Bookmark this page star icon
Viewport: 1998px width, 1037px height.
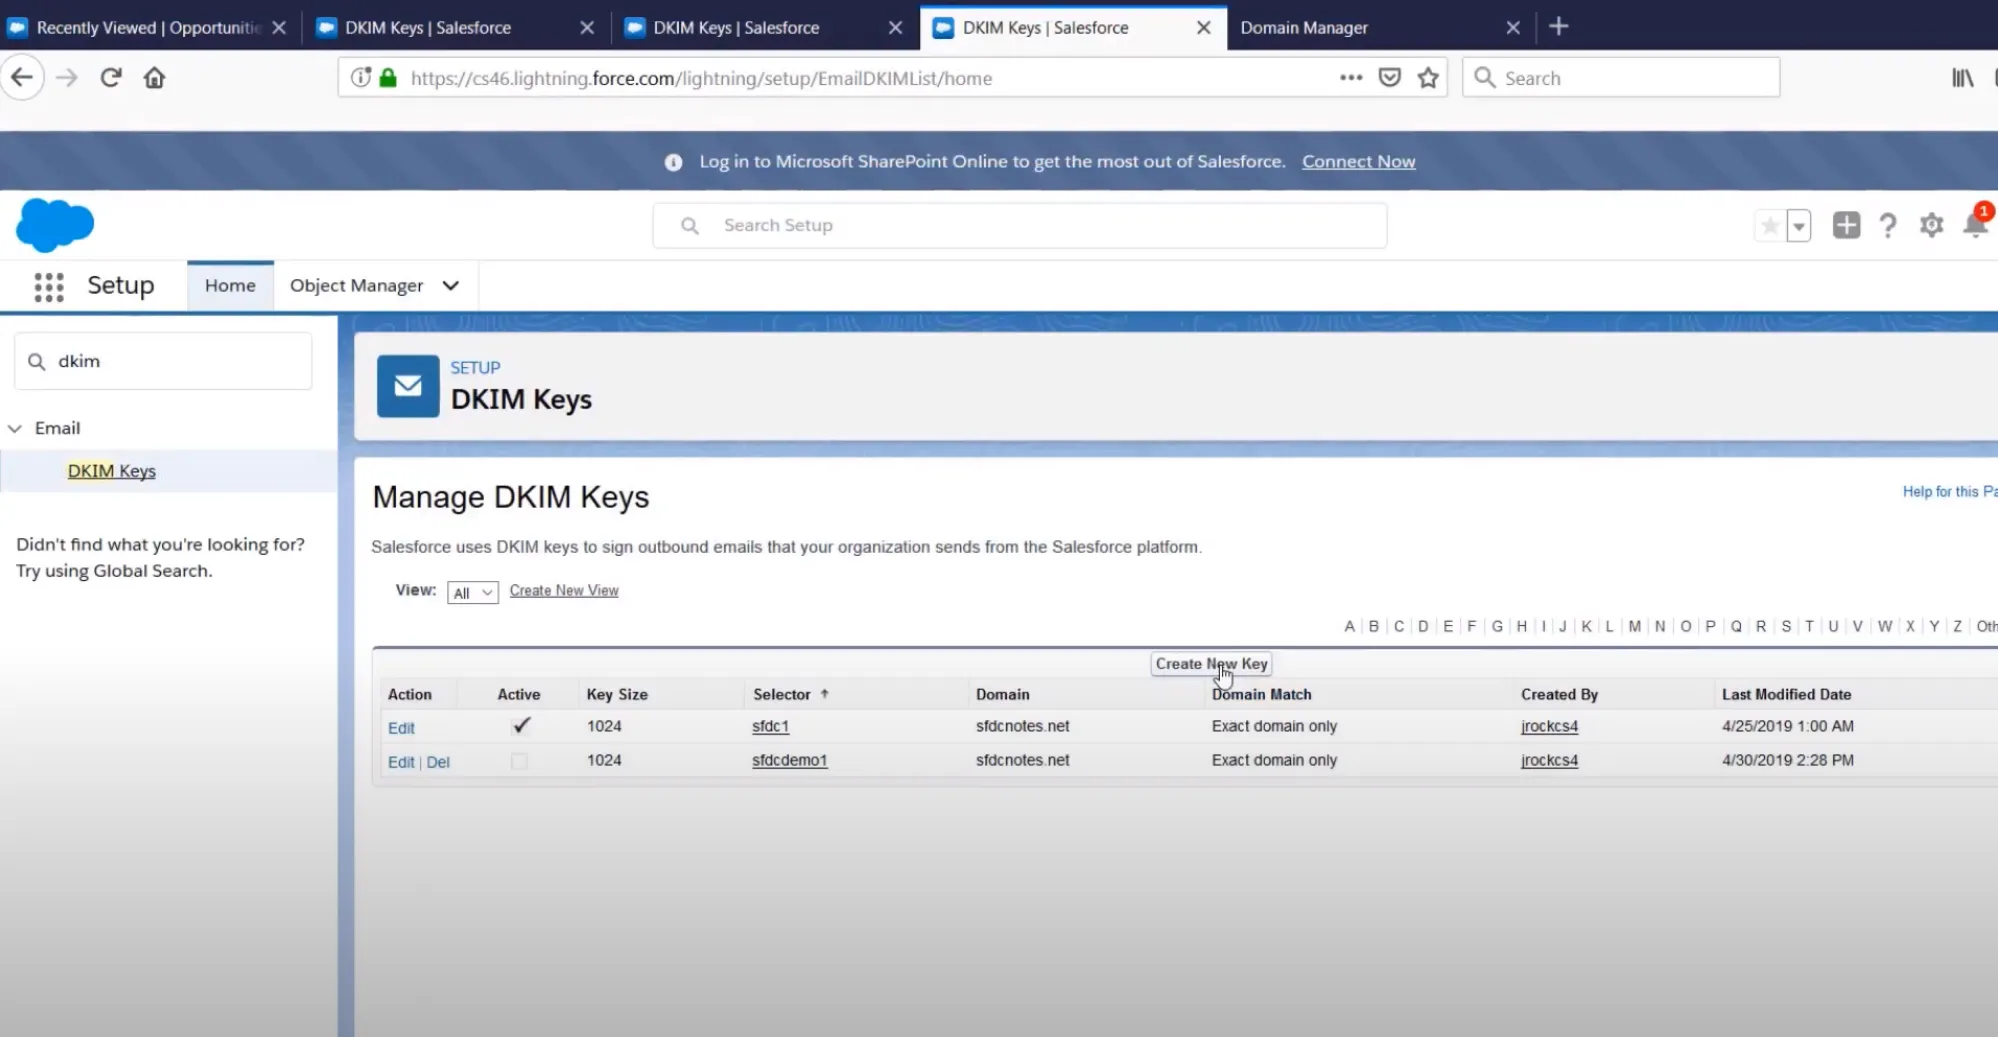pos(1428,78)
